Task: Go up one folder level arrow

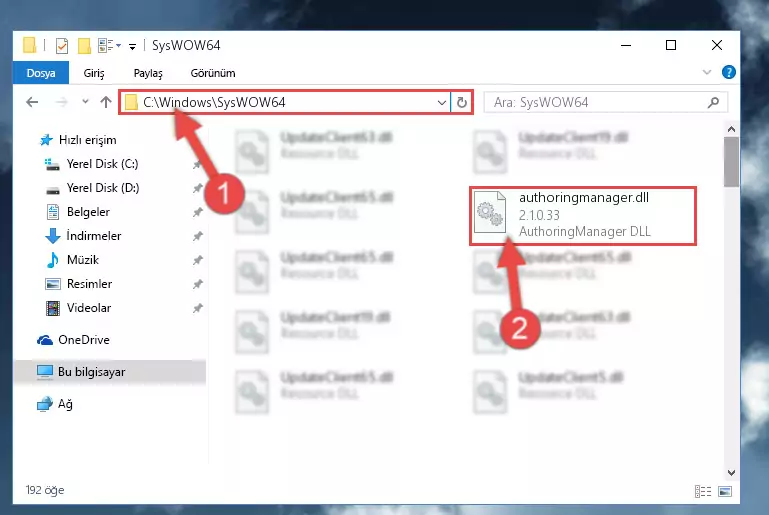Action: tap(106, 102)
